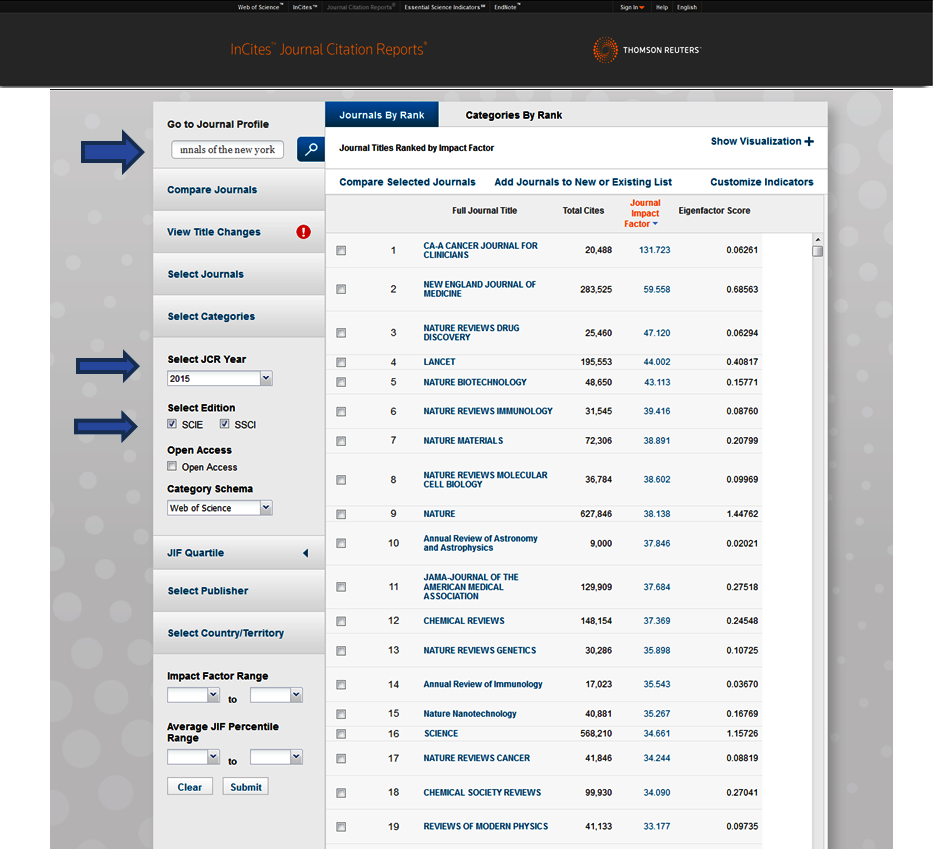Open the Help link in top bar
Screen dimensions: 933x849
[662, 7]
